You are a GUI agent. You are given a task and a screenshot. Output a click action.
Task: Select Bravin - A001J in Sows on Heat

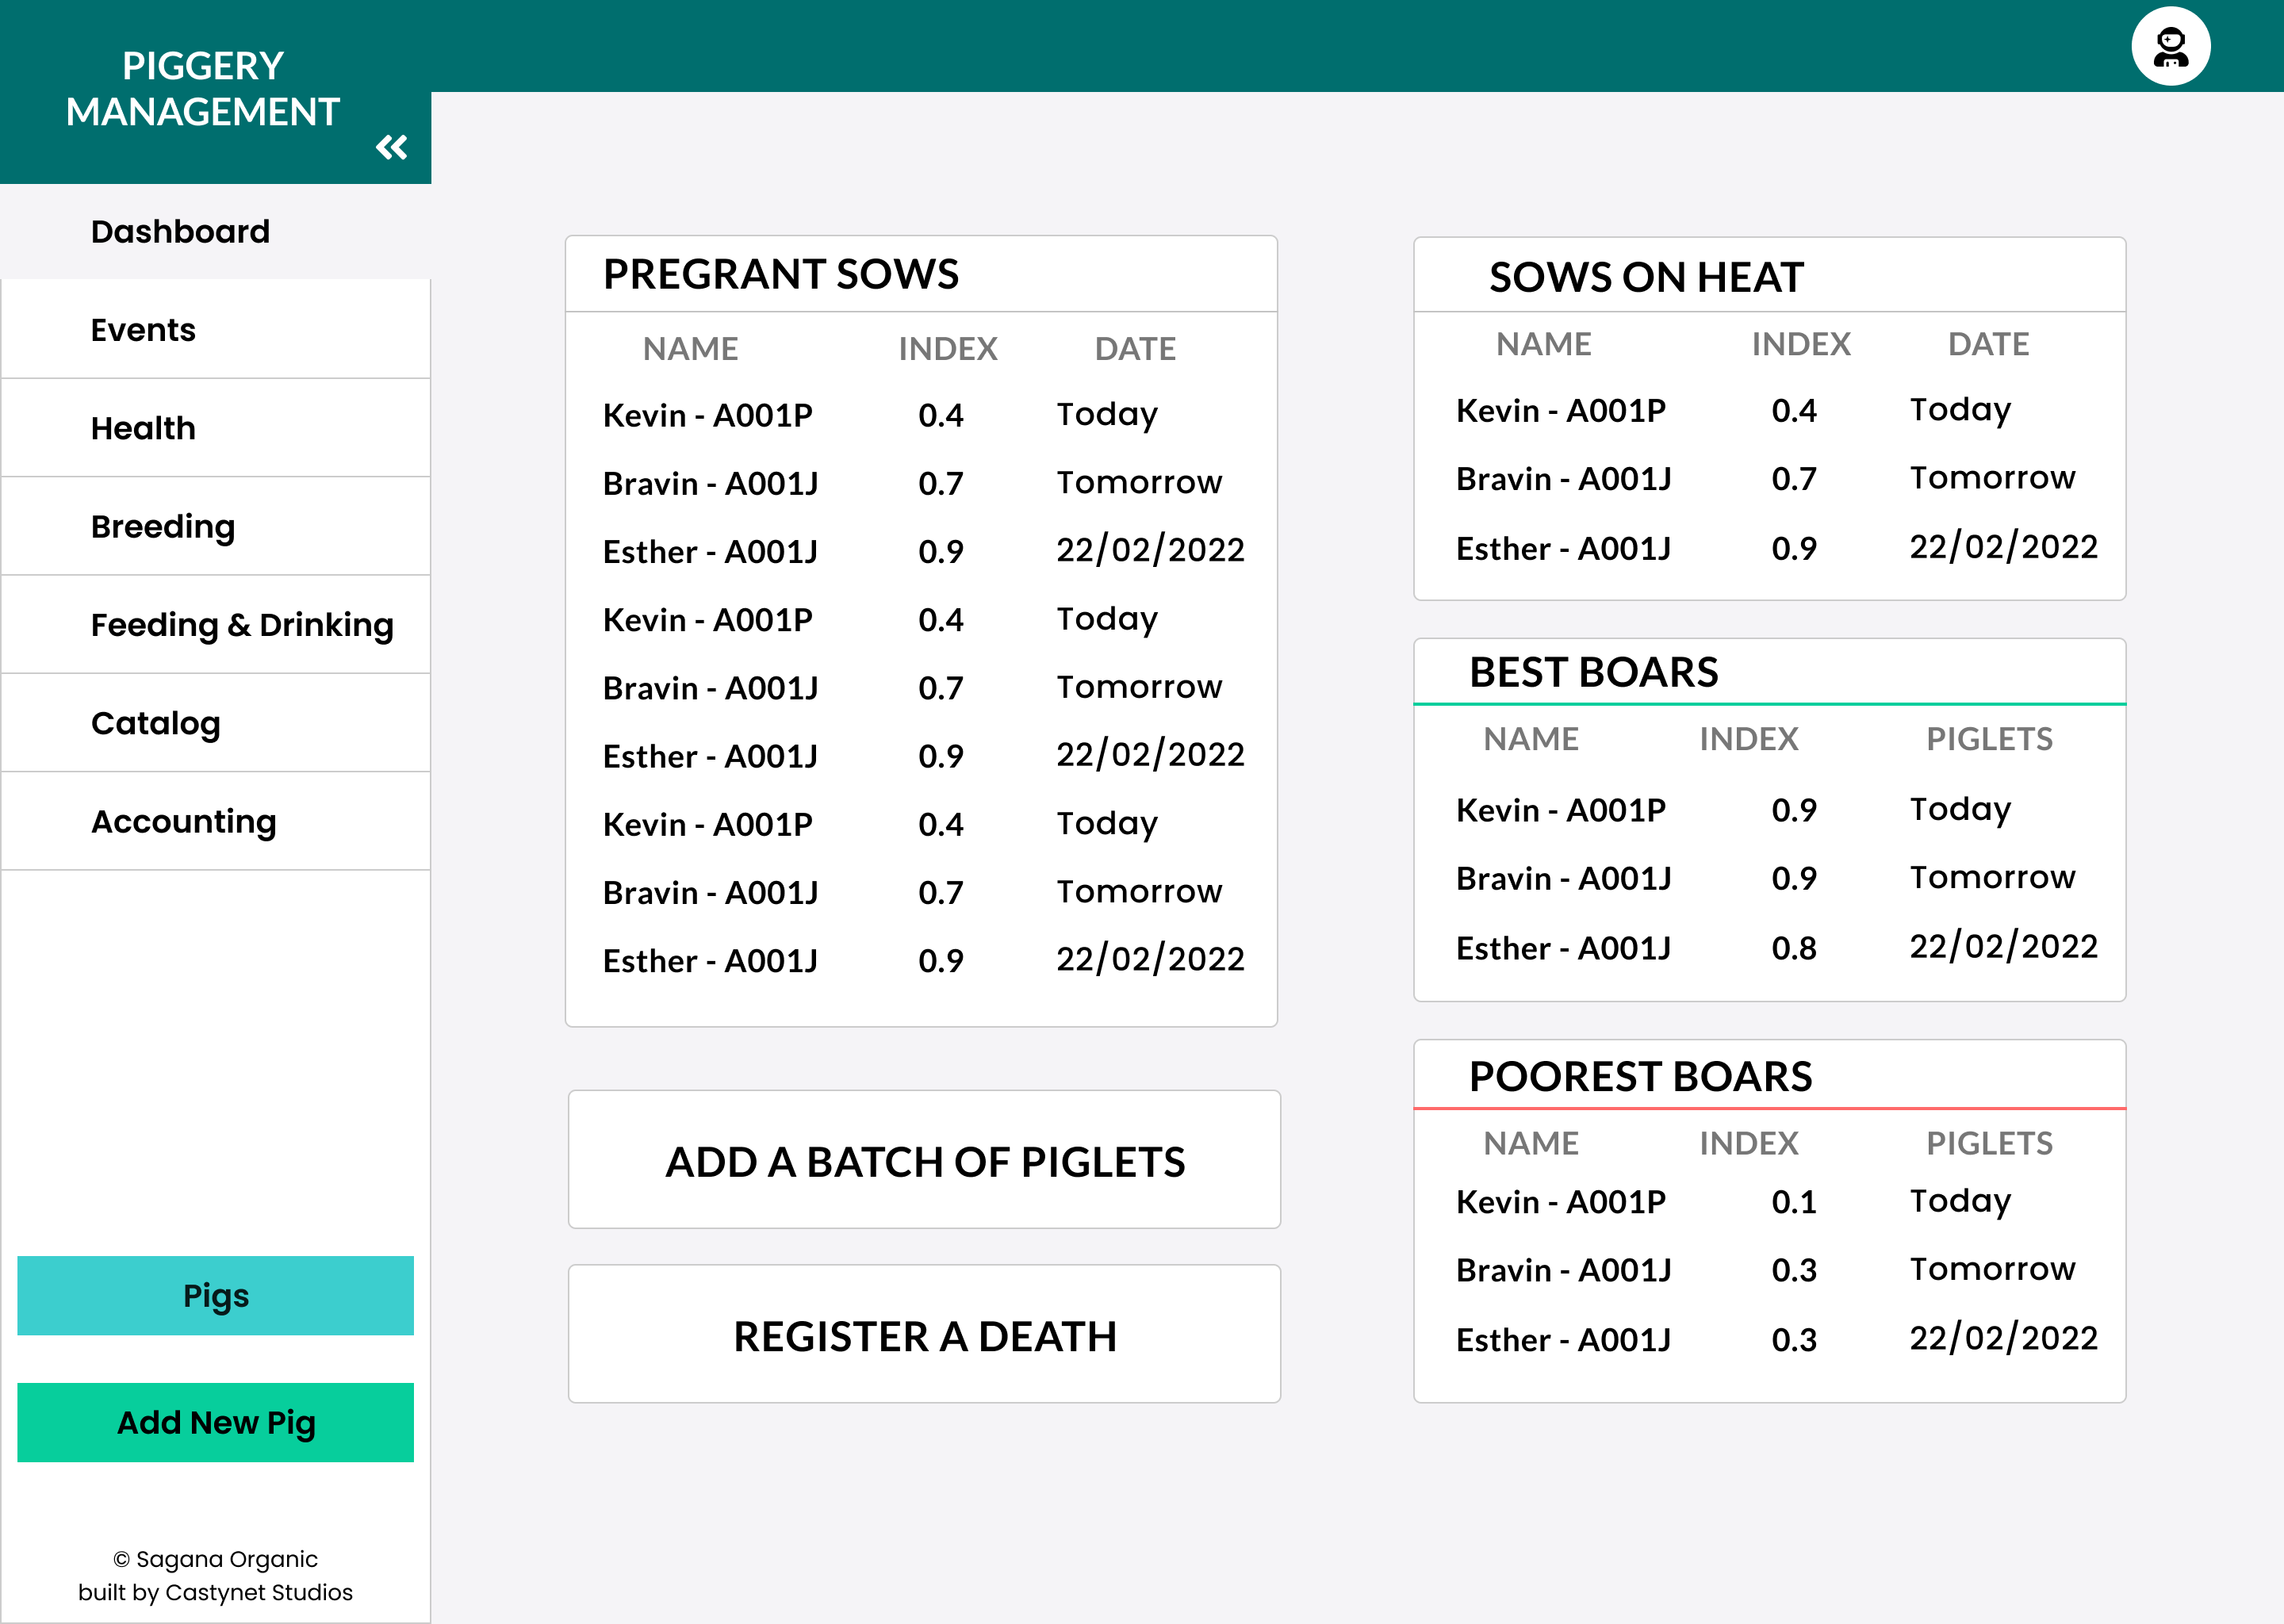pos(1563,479)
